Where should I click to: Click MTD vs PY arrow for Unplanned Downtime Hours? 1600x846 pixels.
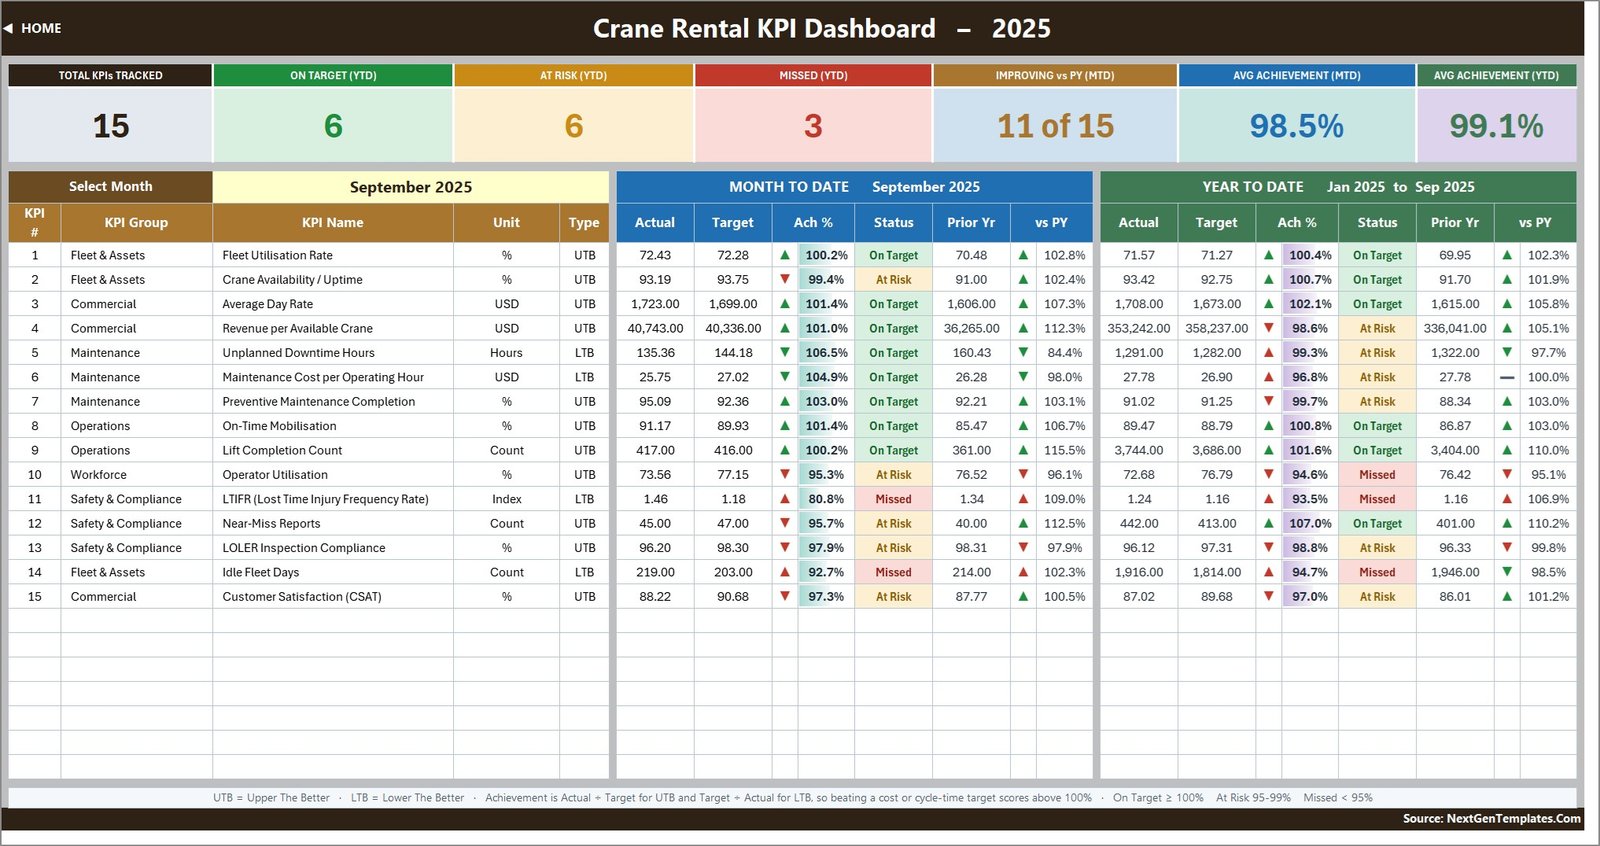(1023, 353)
